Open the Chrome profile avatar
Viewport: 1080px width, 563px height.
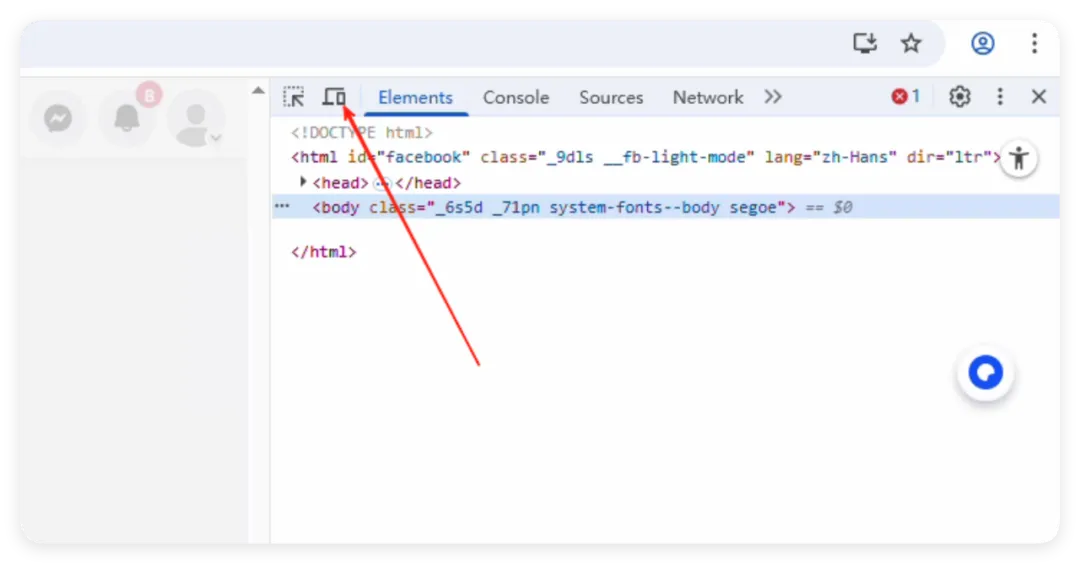pos(983,43)
